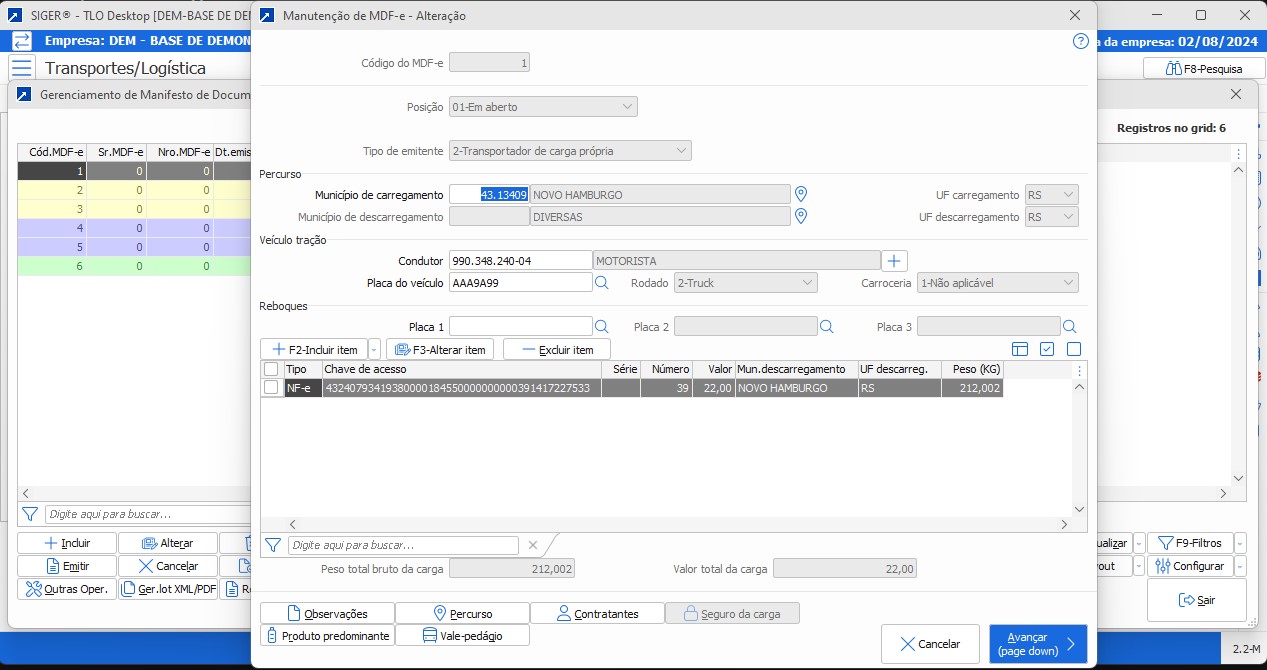Click the checked box icon above grid
Image resolution: width=1267 pixels, height=670 pixels.
coord(1047,349)
